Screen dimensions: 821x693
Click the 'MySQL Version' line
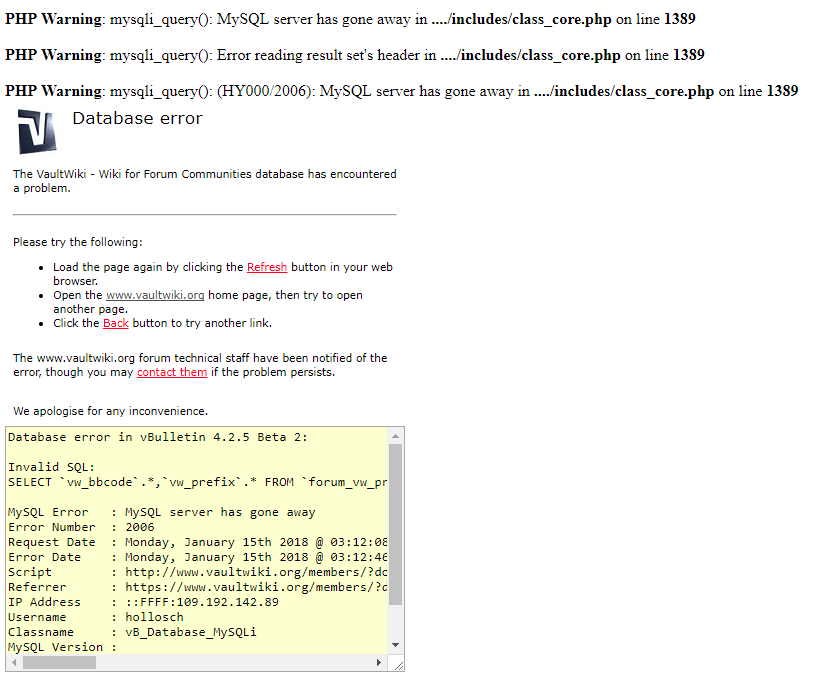(x=62, y=647)
